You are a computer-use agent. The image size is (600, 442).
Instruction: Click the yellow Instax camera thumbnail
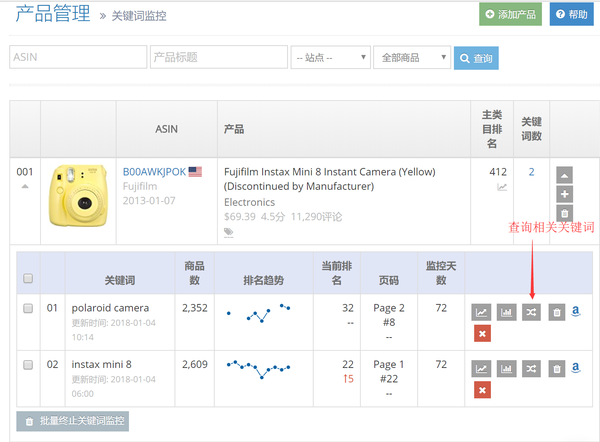[x=78, y=195]
